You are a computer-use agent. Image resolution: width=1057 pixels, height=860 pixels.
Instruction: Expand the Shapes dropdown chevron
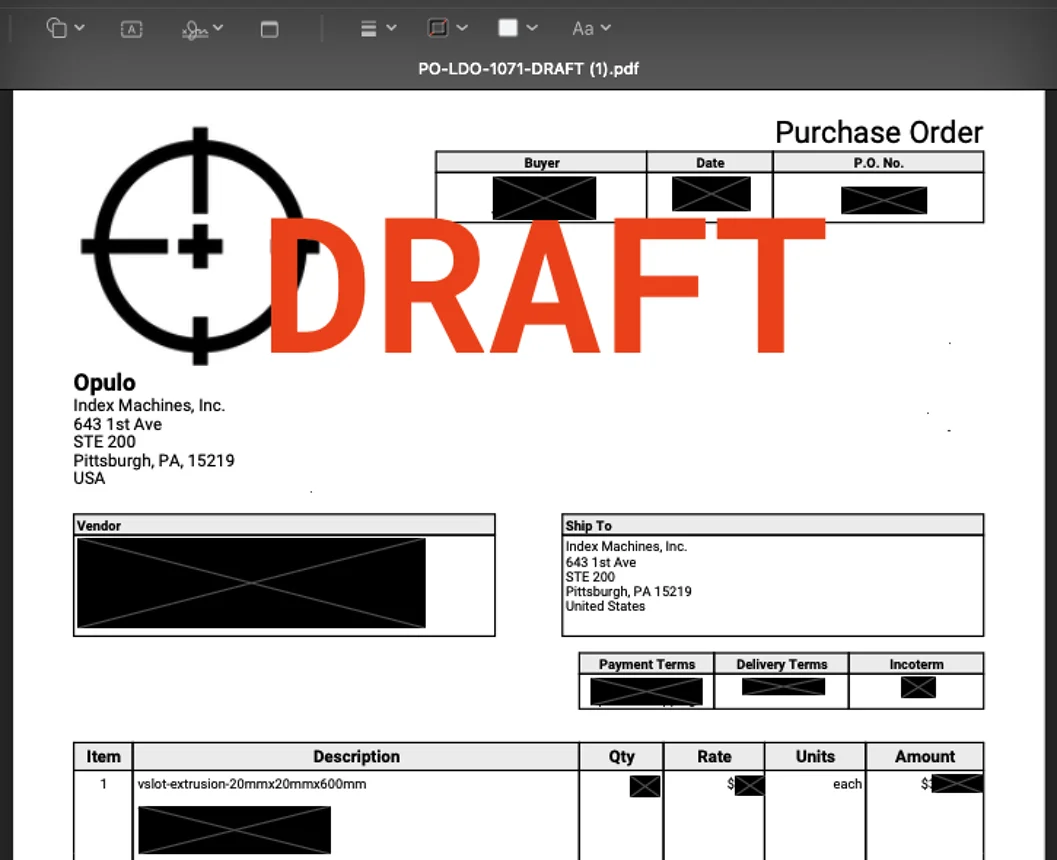(x=80, y=29)
